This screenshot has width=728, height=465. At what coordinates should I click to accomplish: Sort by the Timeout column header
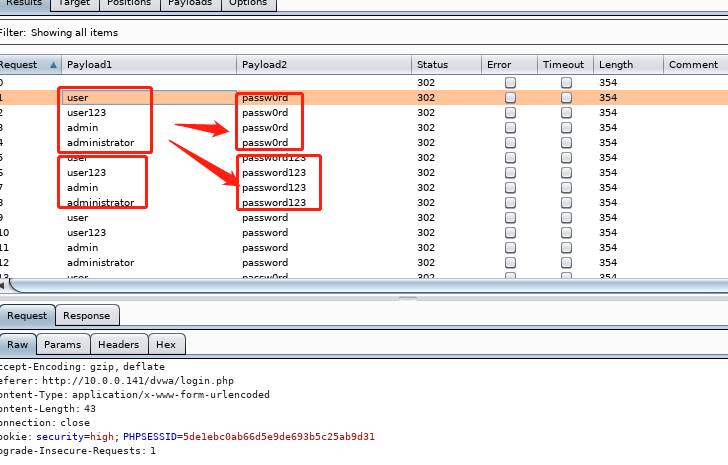click(x=566, y=65)
